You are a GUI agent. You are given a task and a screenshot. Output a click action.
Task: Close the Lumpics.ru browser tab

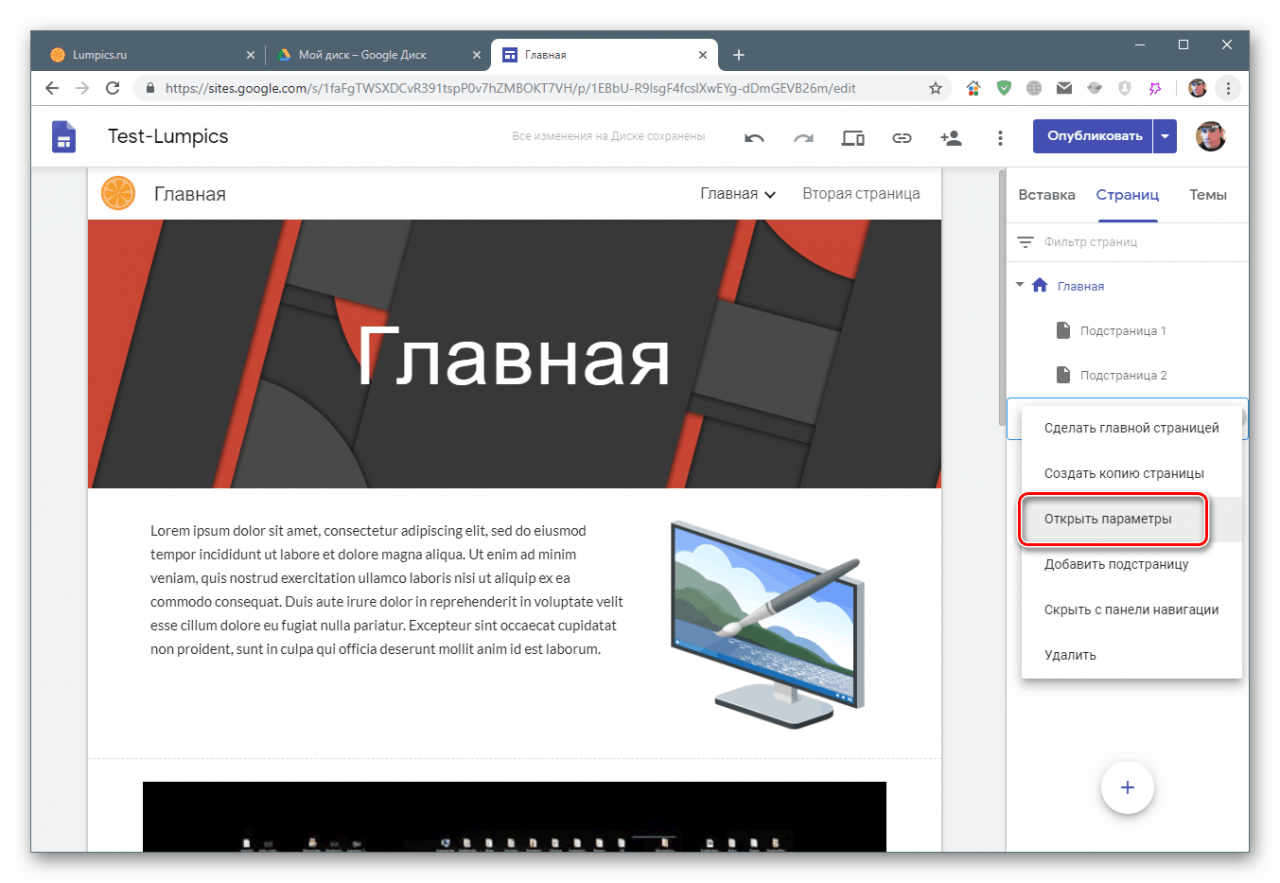tap(250, 55)
